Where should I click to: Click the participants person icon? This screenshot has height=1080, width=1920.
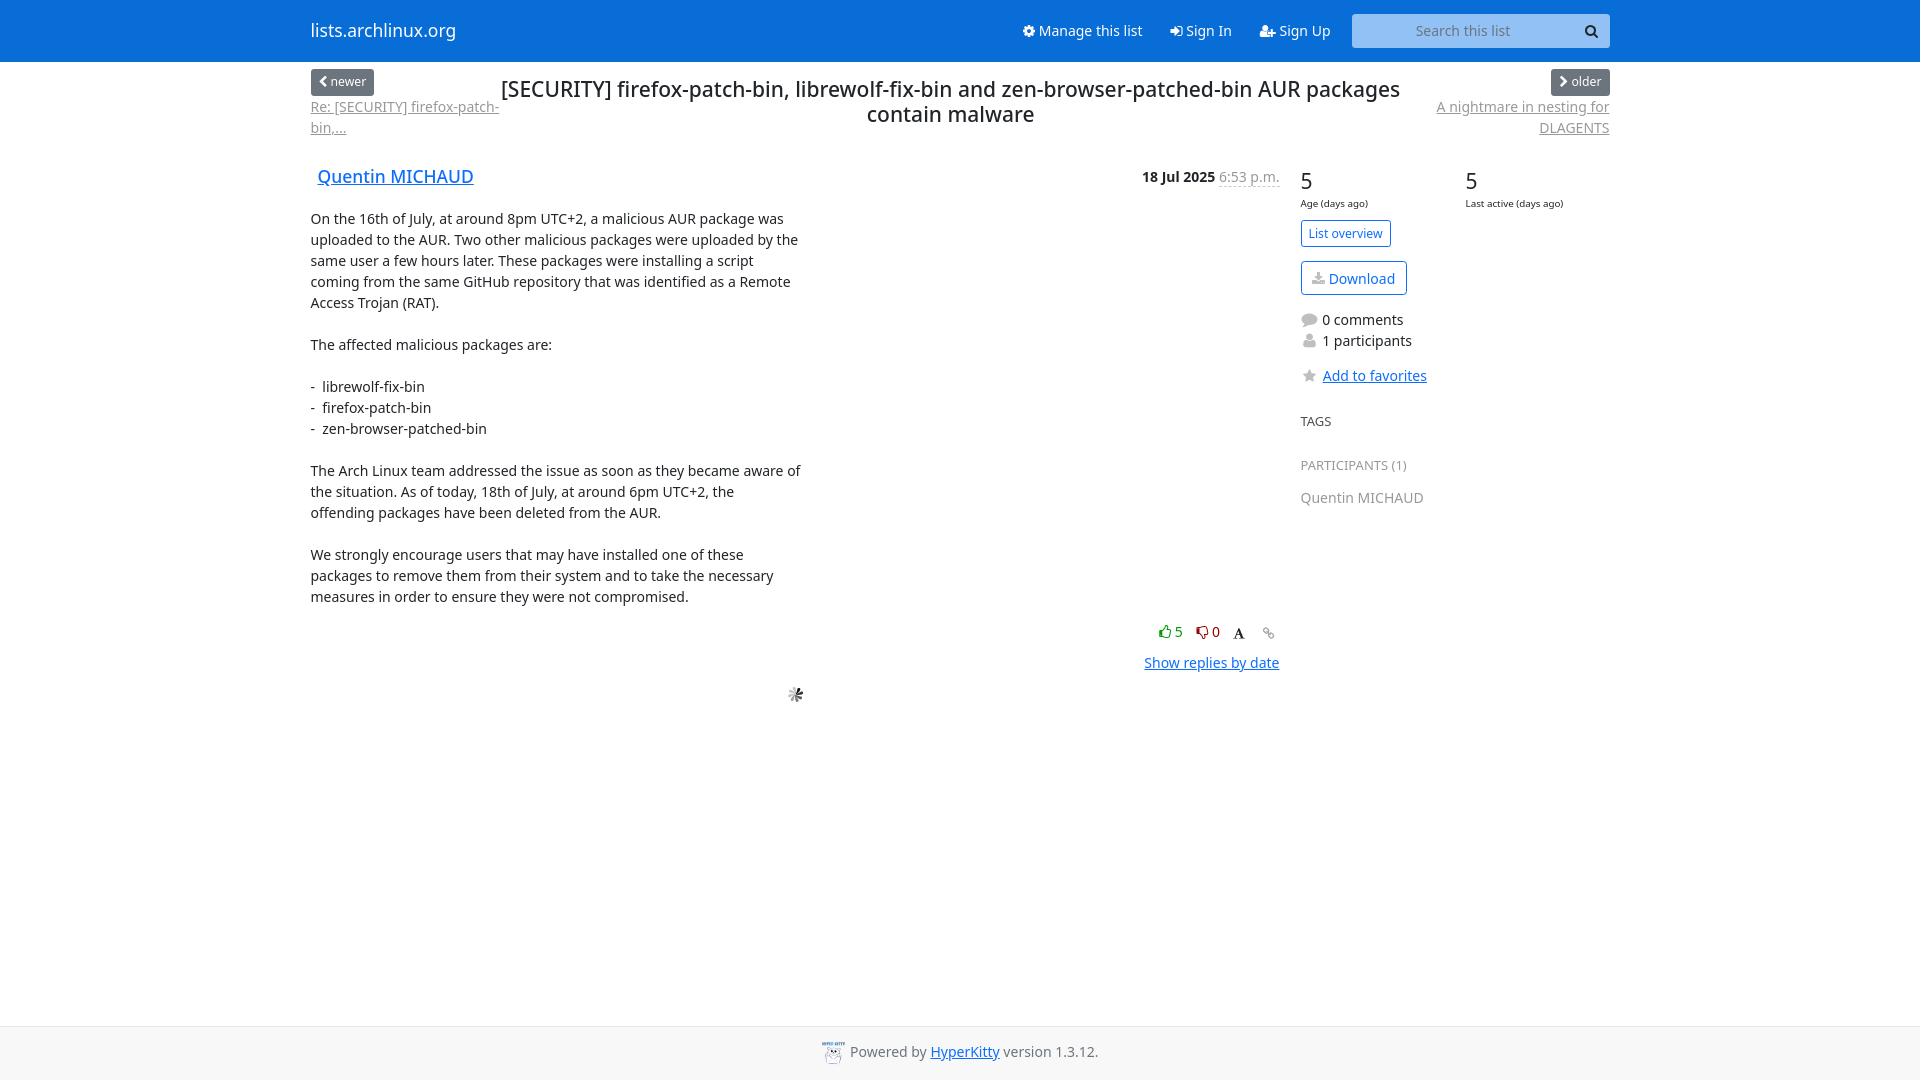point(1309,341)
